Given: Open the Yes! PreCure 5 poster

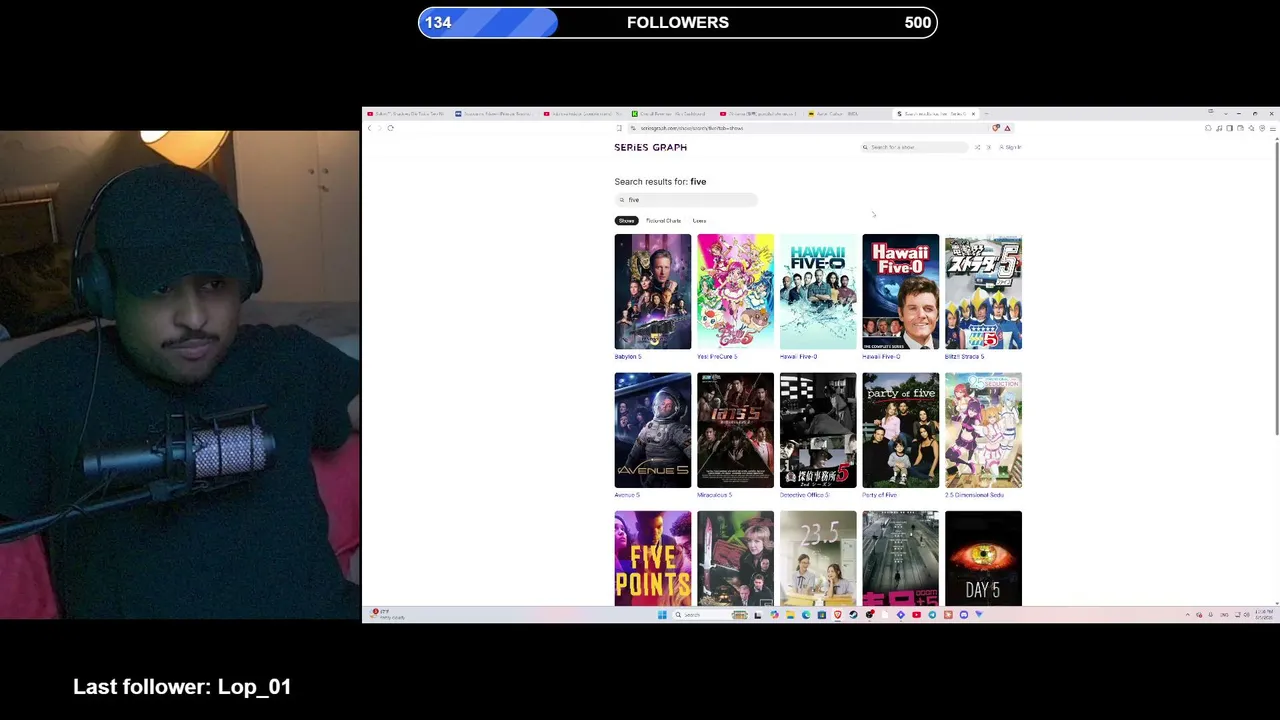Looking at the screenshot, I should coord(735,292).
